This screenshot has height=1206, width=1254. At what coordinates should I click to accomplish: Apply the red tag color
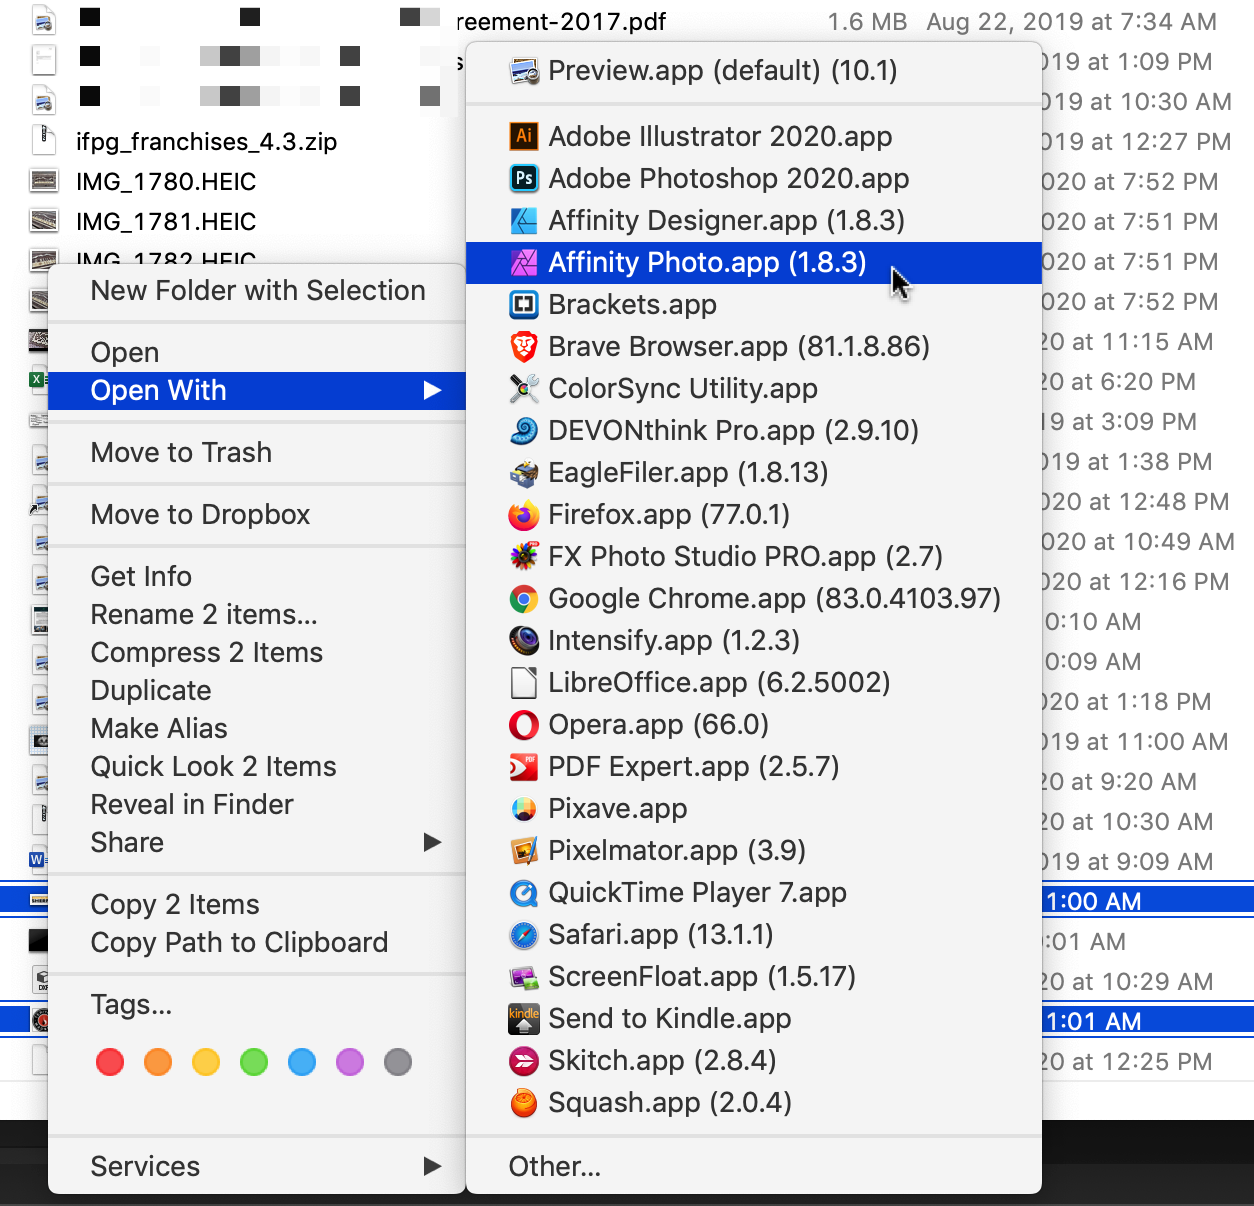point(110,1062)
